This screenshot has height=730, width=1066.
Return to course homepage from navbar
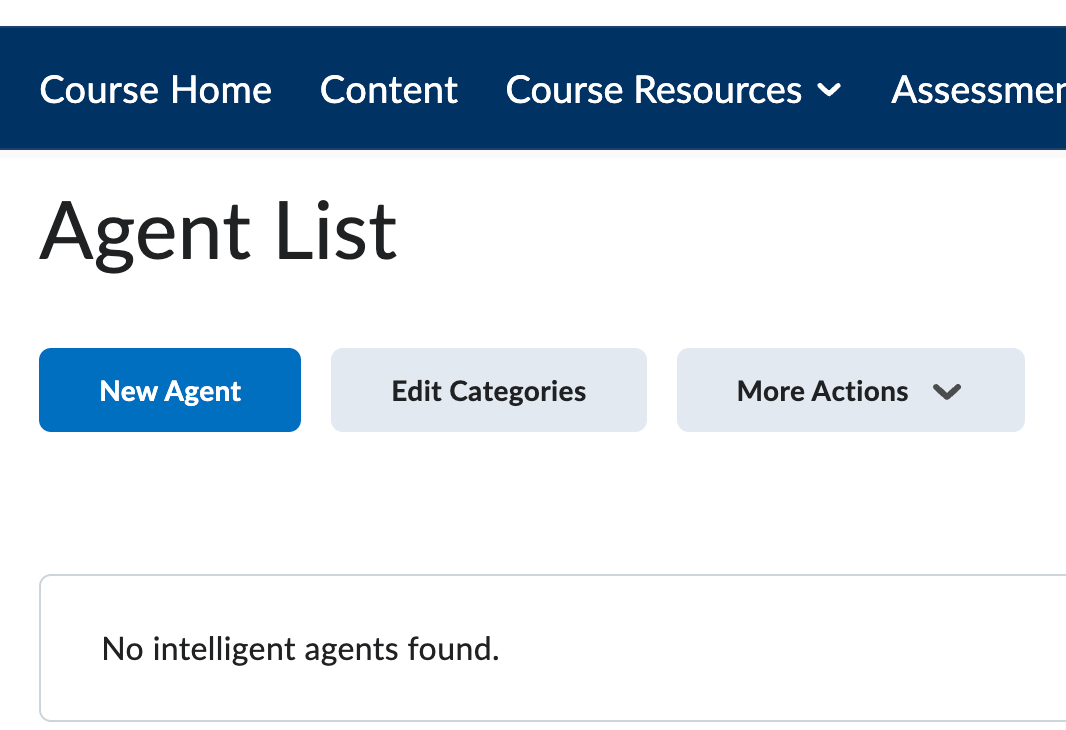point(155,90)
